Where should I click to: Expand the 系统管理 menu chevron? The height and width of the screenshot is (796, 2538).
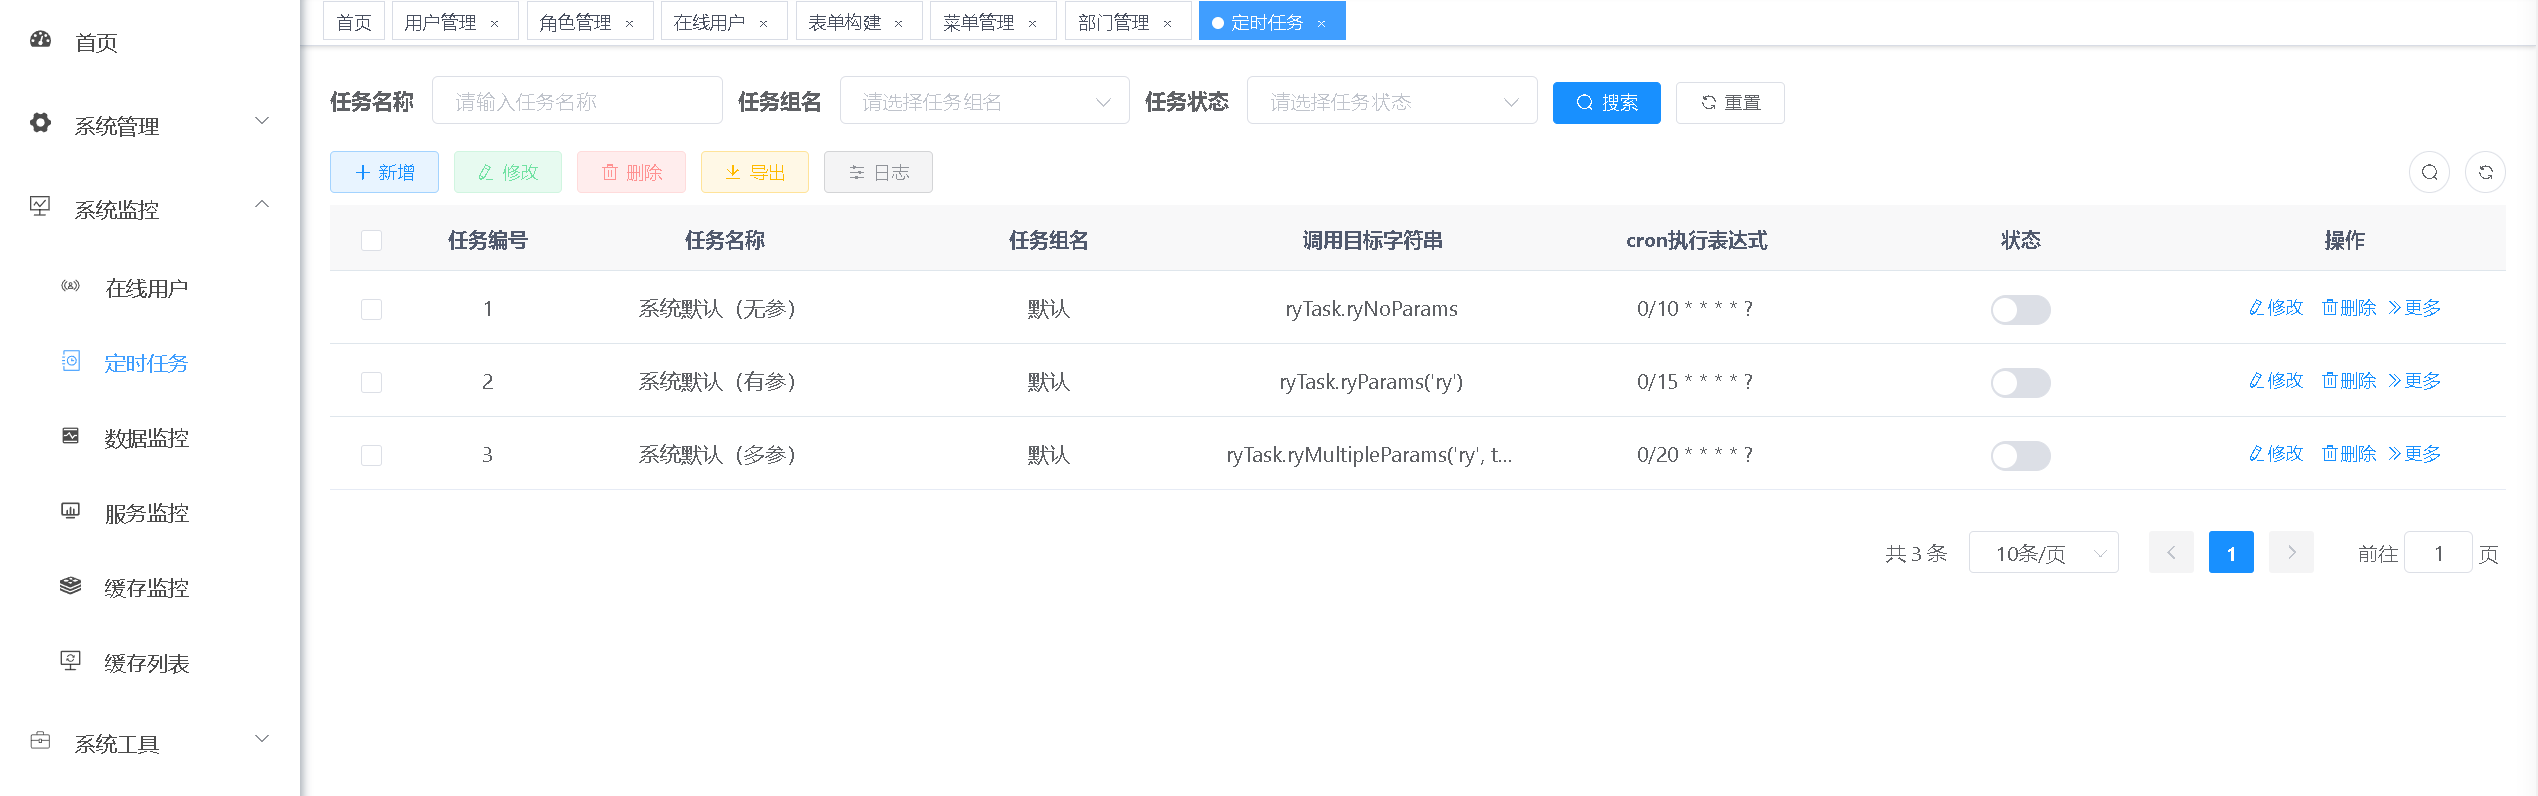point(262,121)
